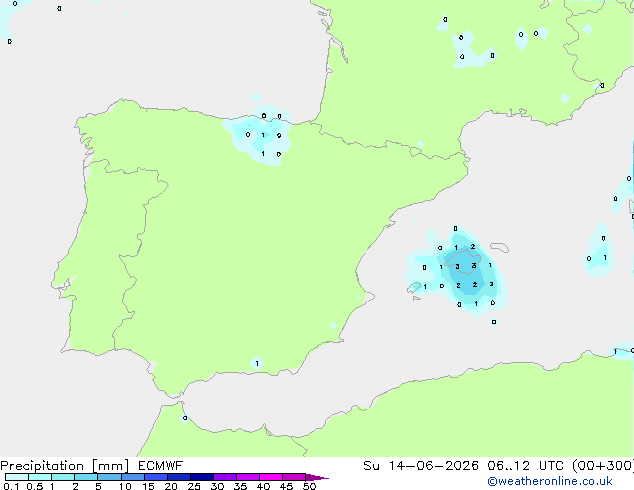Click the legend label '0.5'
This screenshot has height=490, width=634.
point(35,486)
